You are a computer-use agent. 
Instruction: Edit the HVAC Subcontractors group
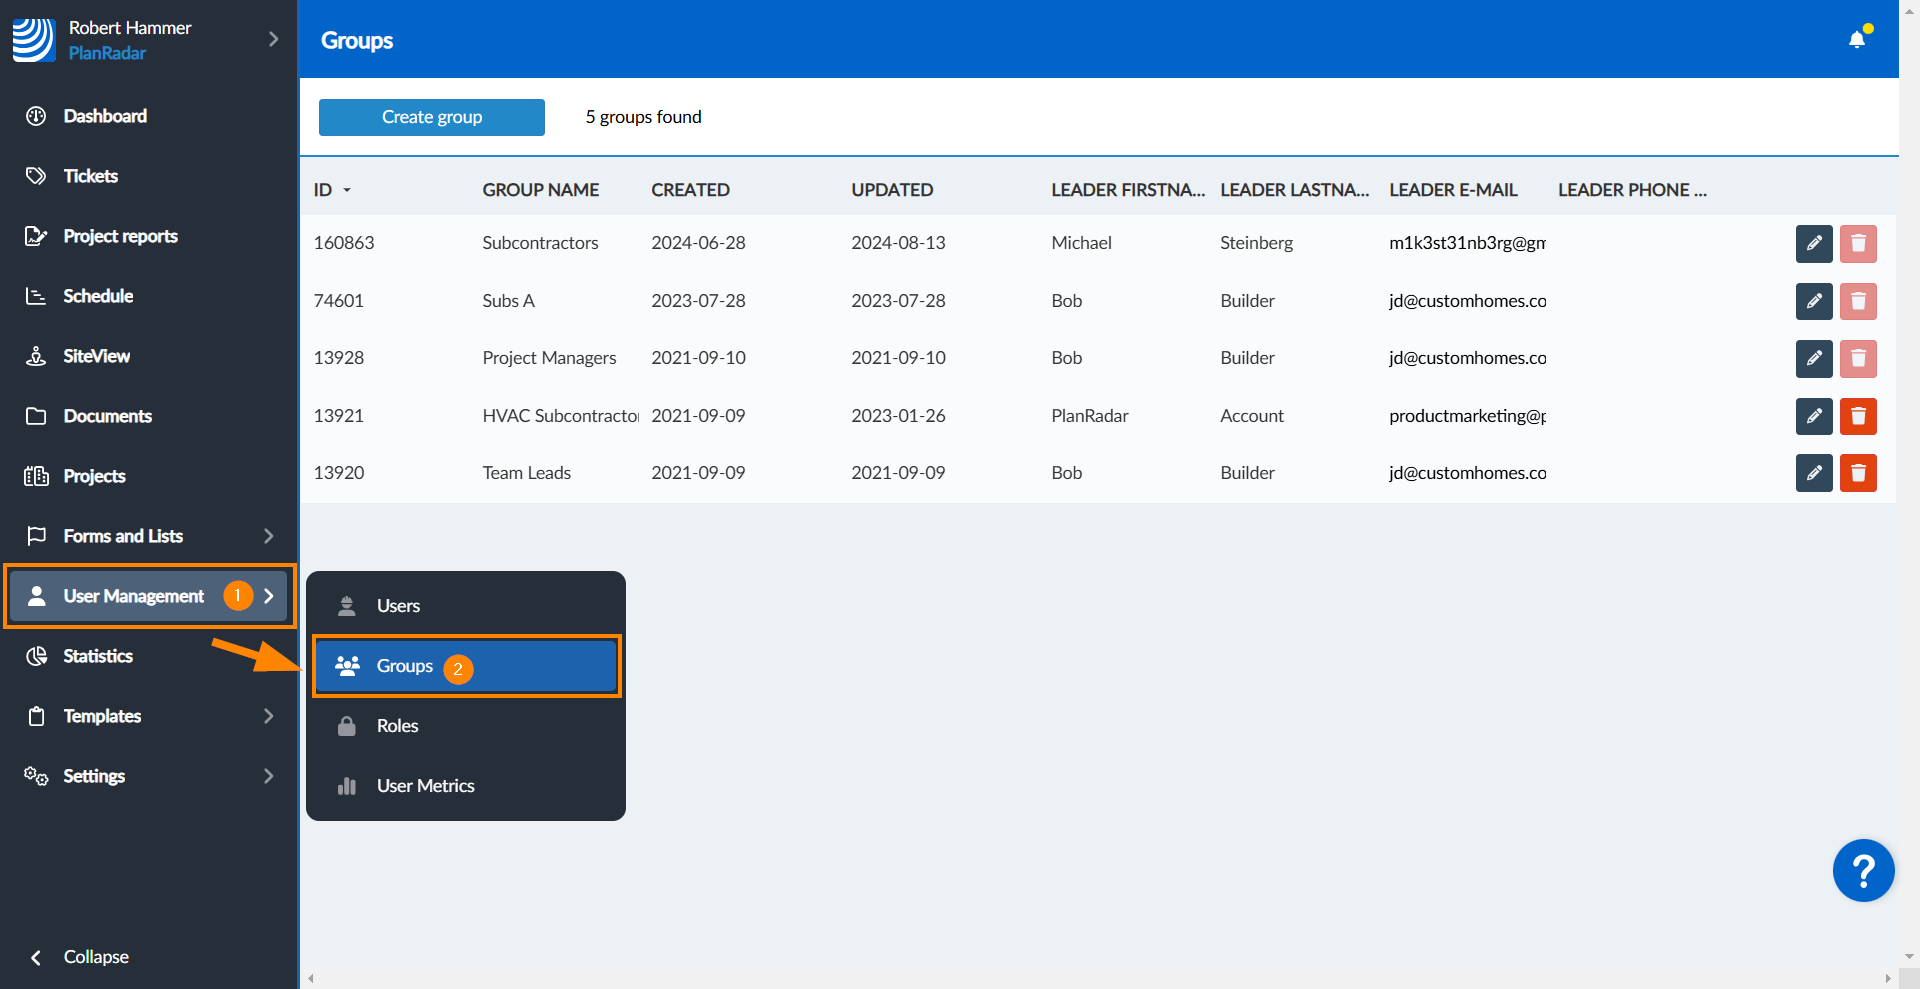pyautogui.click(x=1814, y=416)
